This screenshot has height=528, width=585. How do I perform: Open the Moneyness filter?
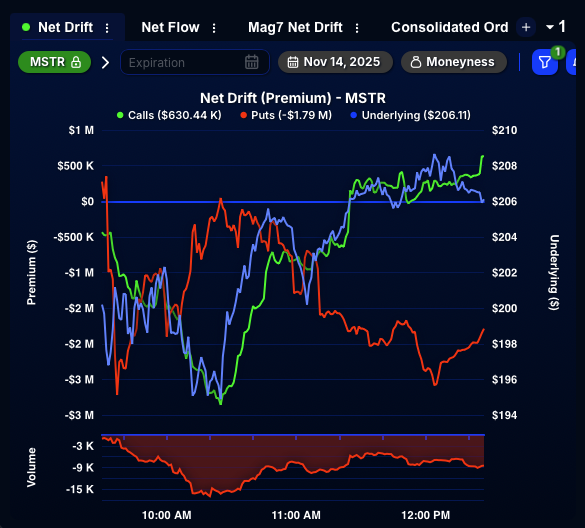point(454,62)
